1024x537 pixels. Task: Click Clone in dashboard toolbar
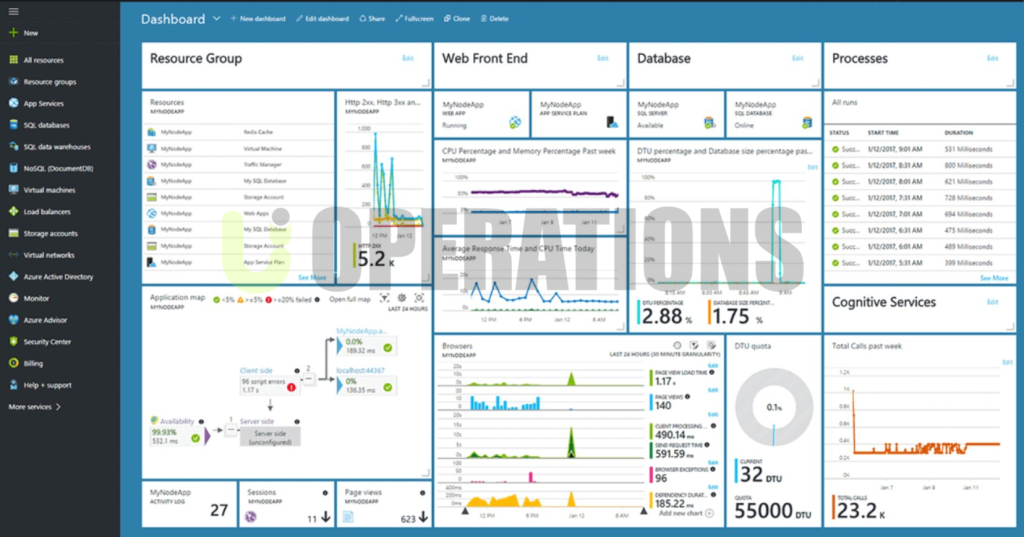coord(457,19)
